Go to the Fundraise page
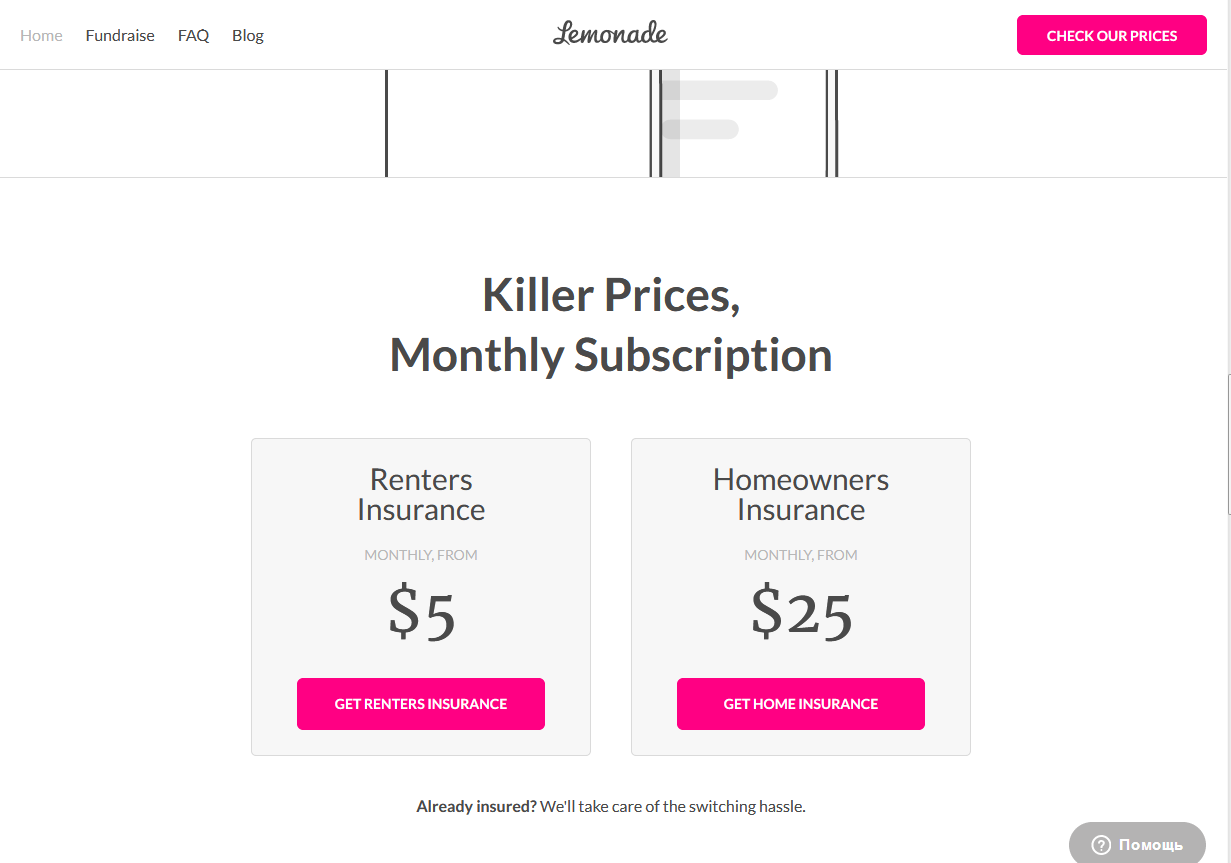 coord(120,35)
